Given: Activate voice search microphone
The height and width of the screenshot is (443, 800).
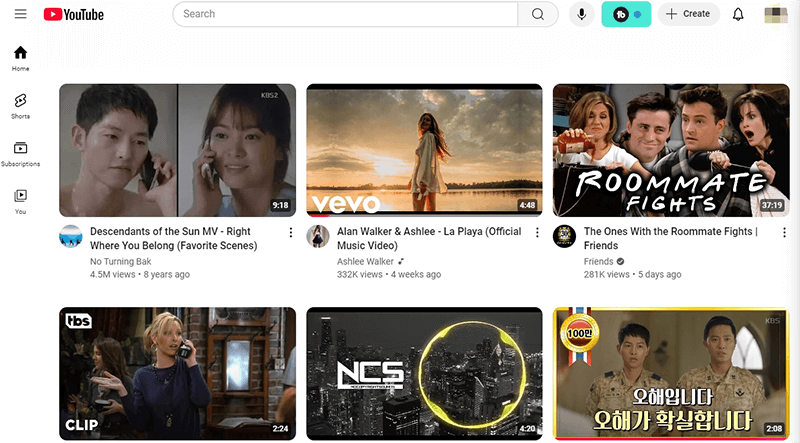Looking at the screenshot, I should tap(581, 14).
